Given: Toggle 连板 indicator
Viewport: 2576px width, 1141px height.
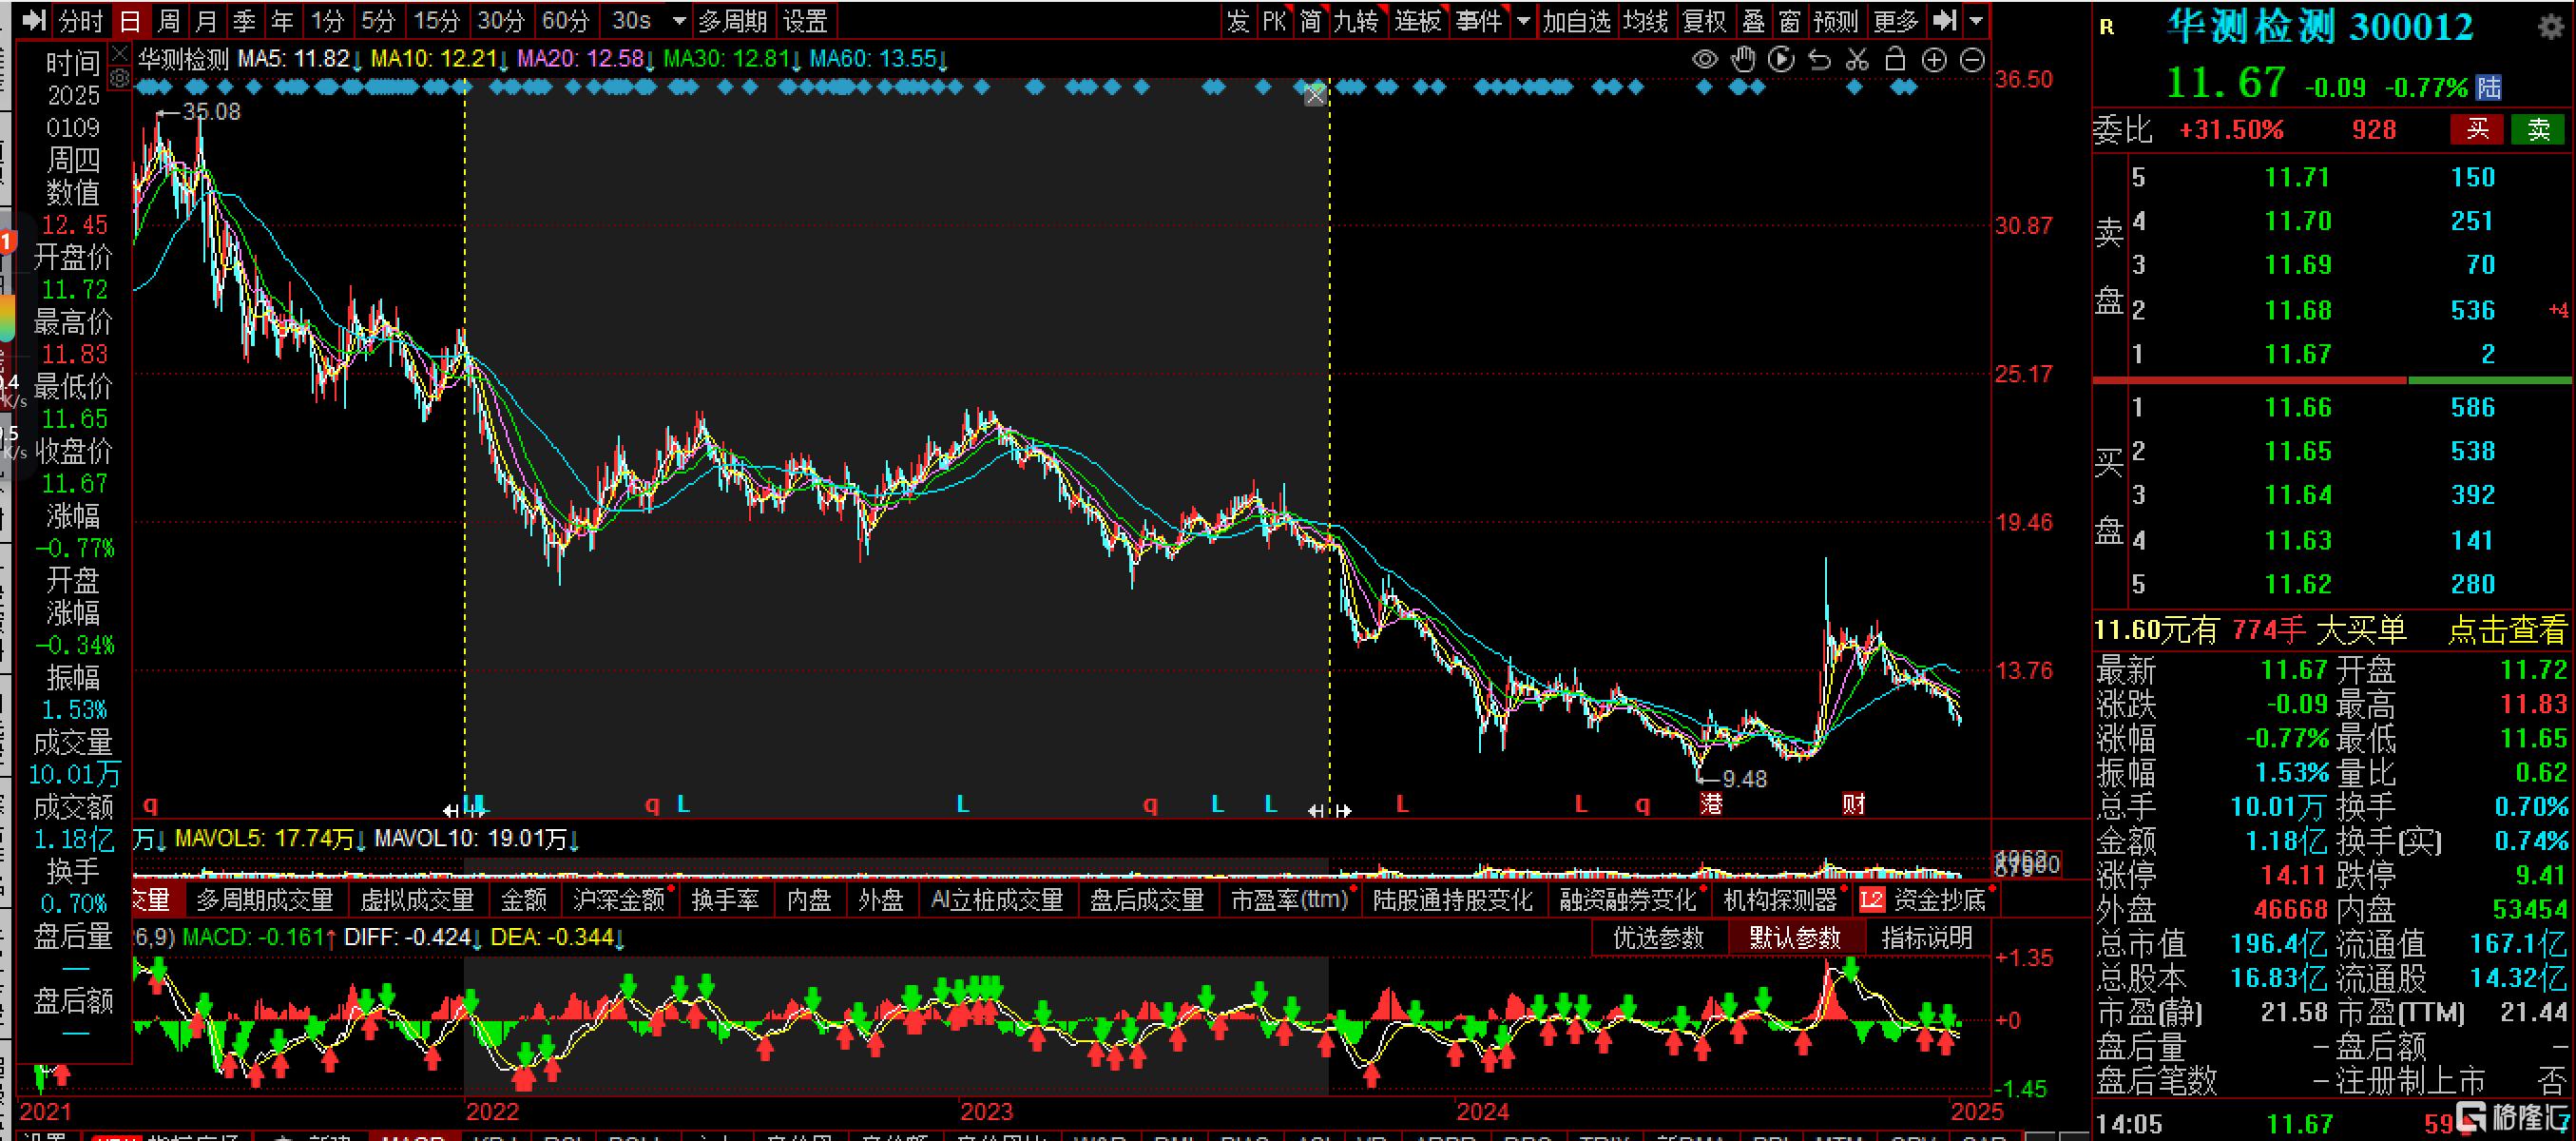Looking at the screenshot, I should point(1418,20).
